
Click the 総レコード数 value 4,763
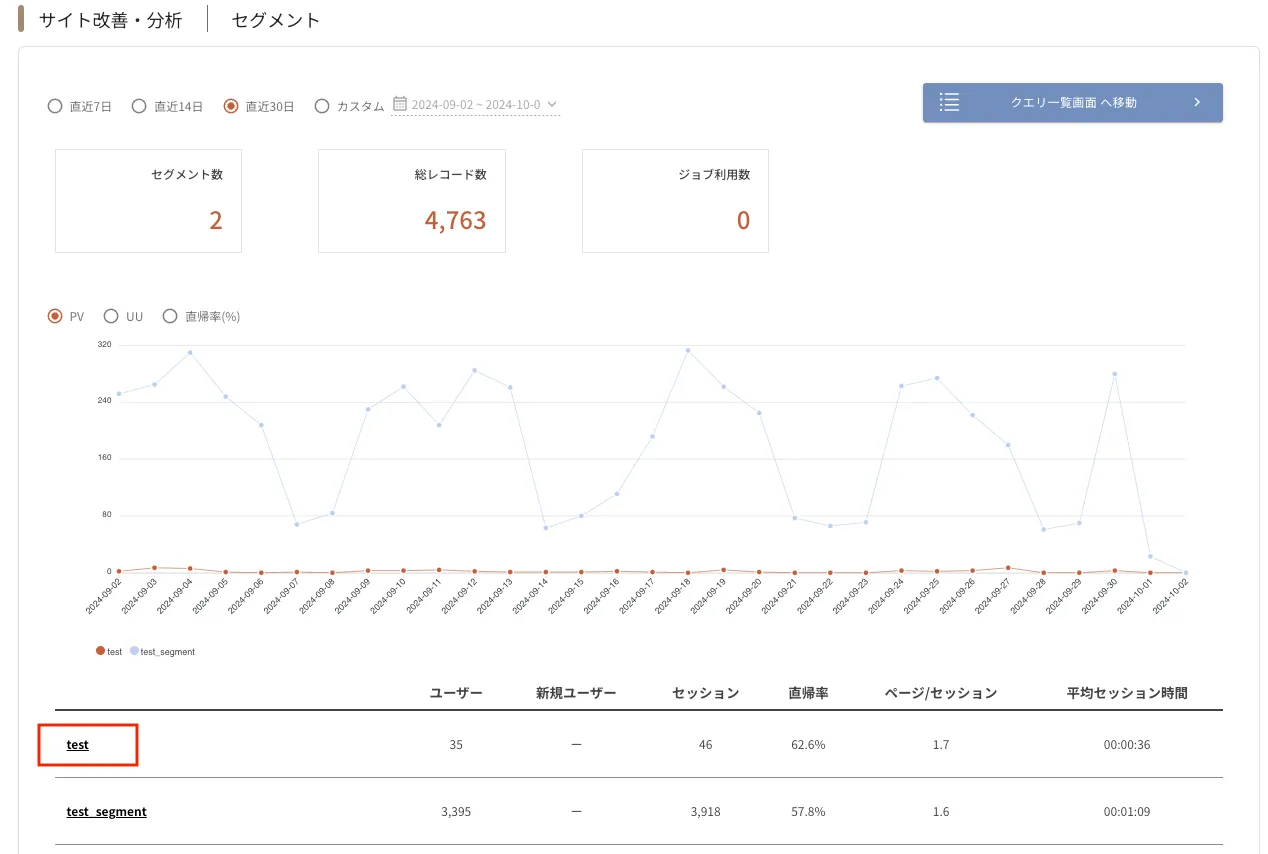(455, 220)
